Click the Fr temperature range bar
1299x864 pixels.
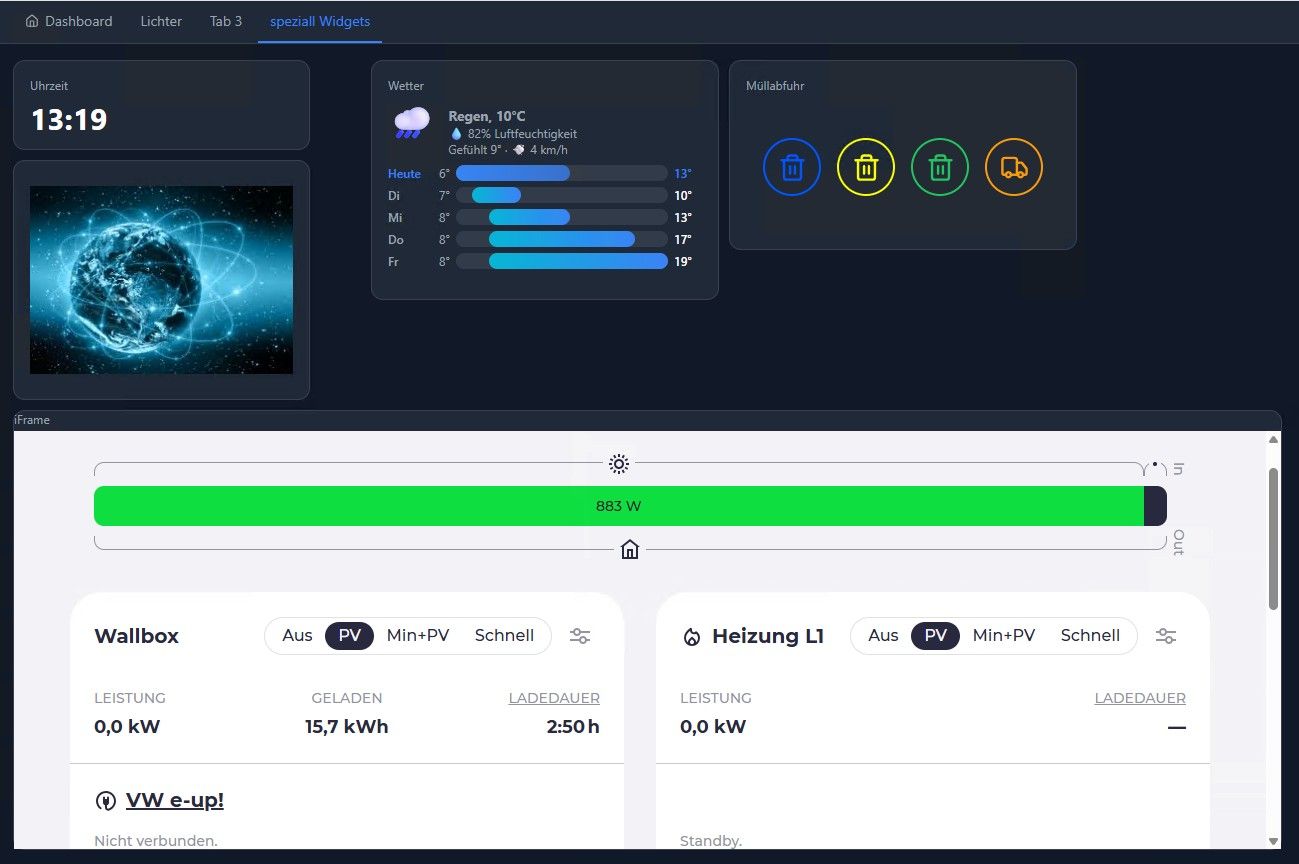tap(561, 261)
